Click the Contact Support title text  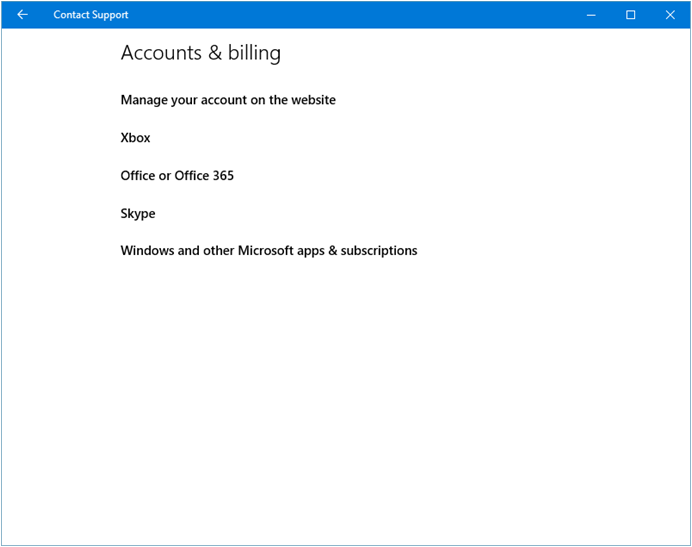click(90, 15)
